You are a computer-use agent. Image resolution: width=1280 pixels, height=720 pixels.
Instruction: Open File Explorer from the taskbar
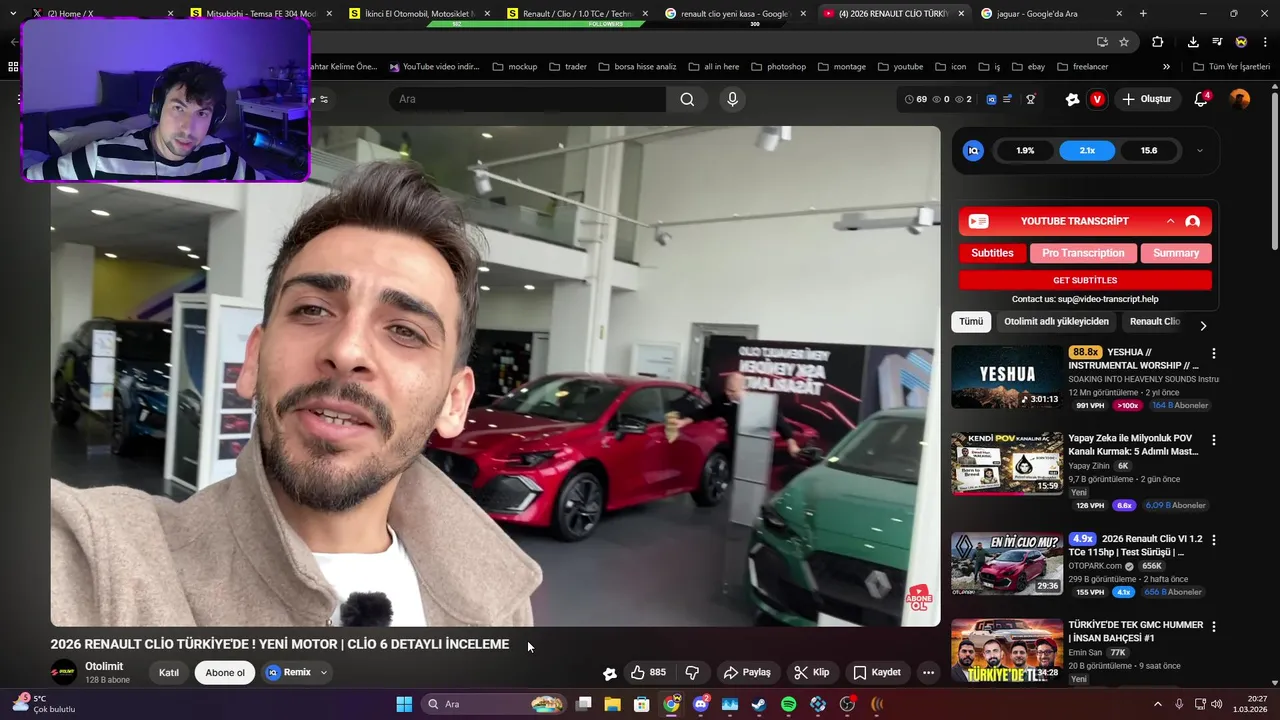(x=612, y=704)
